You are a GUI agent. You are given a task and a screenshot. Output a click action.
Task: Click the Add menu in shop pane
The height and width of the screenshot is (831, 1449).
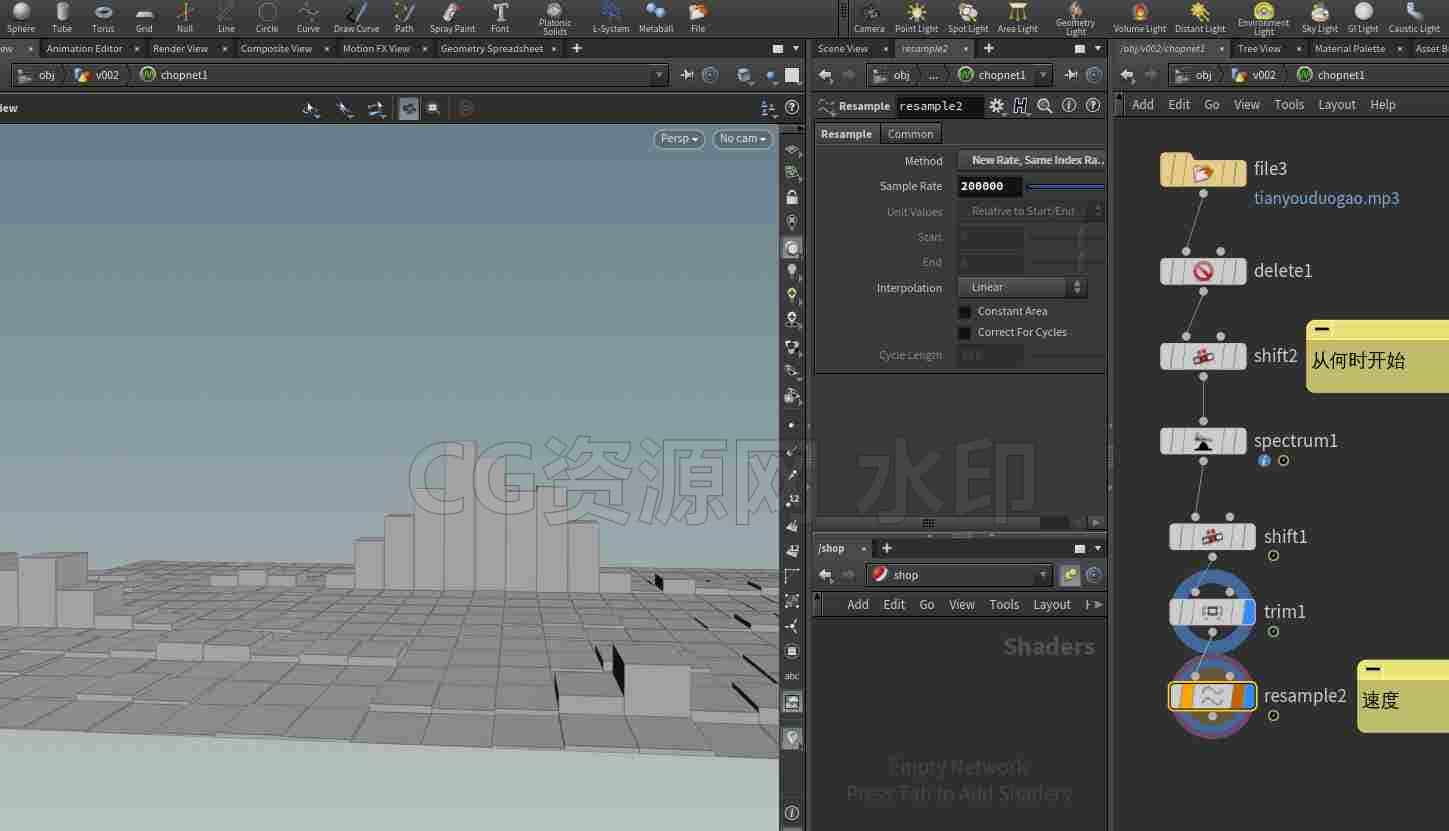(x=858, y=604)
